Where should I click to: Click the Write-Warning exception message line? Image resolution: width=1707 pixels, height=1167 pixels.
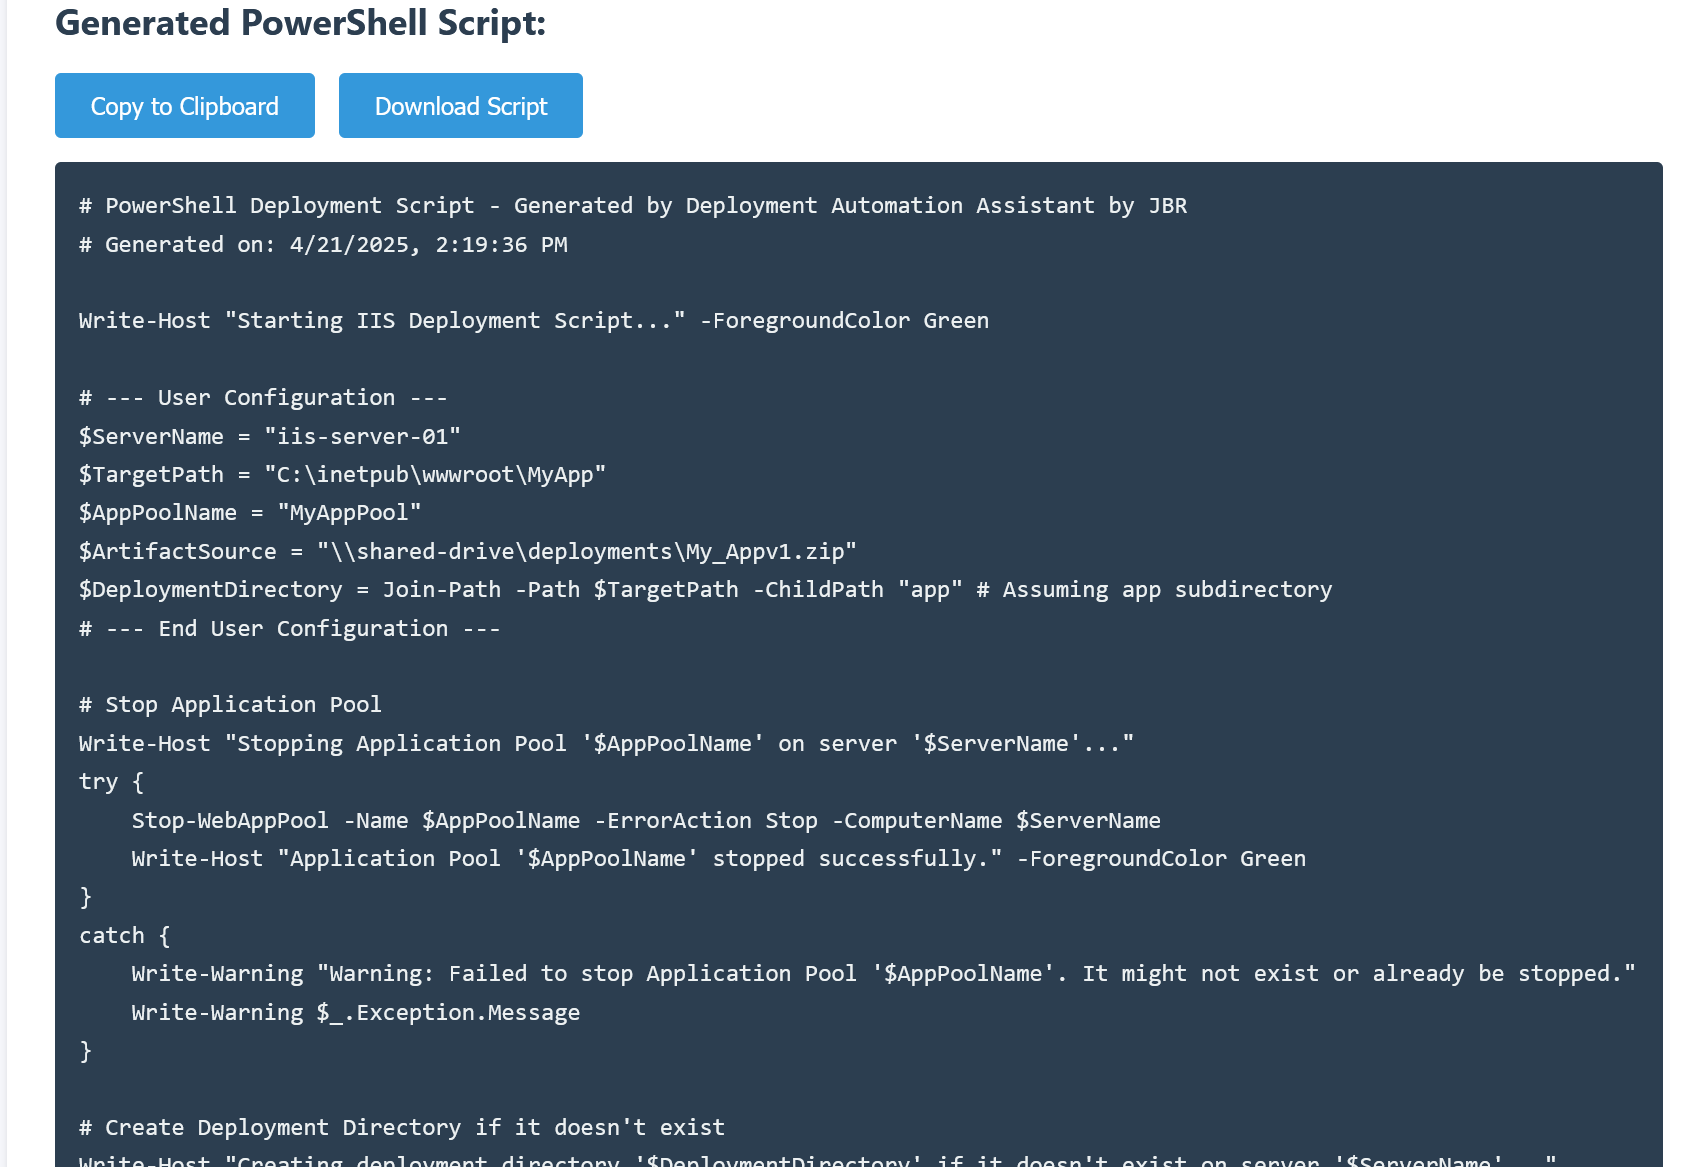coord(355,1012)
